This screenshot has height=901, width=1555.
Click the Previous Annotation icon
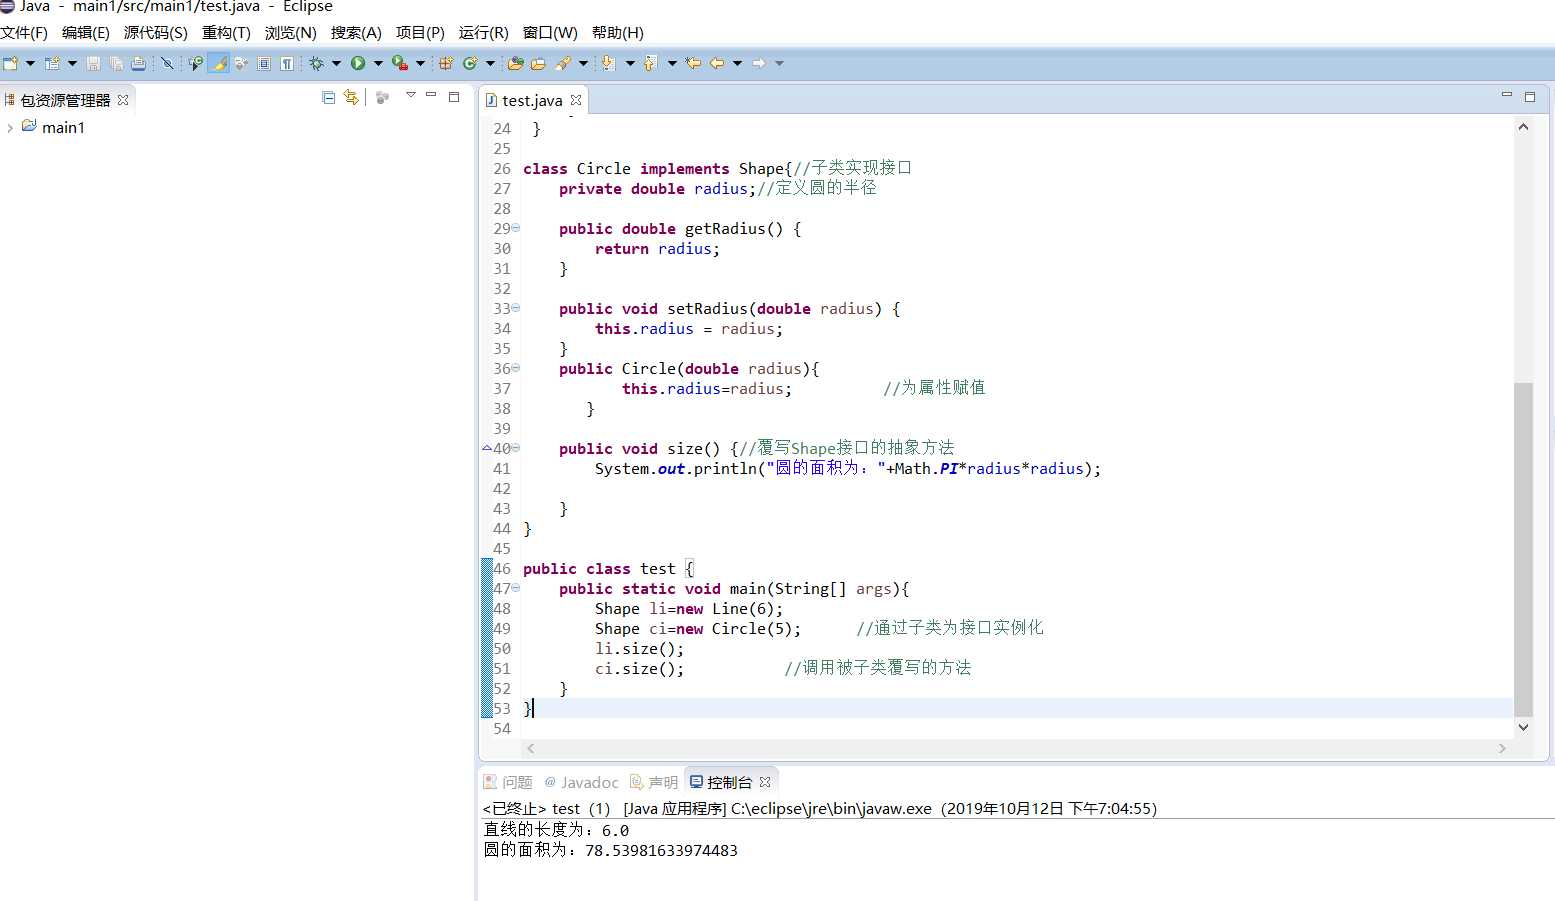[650, 63]
